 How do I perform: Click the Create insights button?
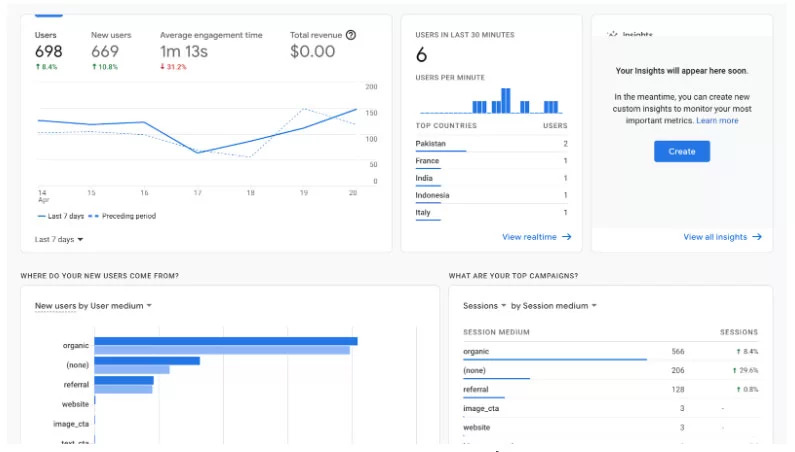tap(681, 151)
